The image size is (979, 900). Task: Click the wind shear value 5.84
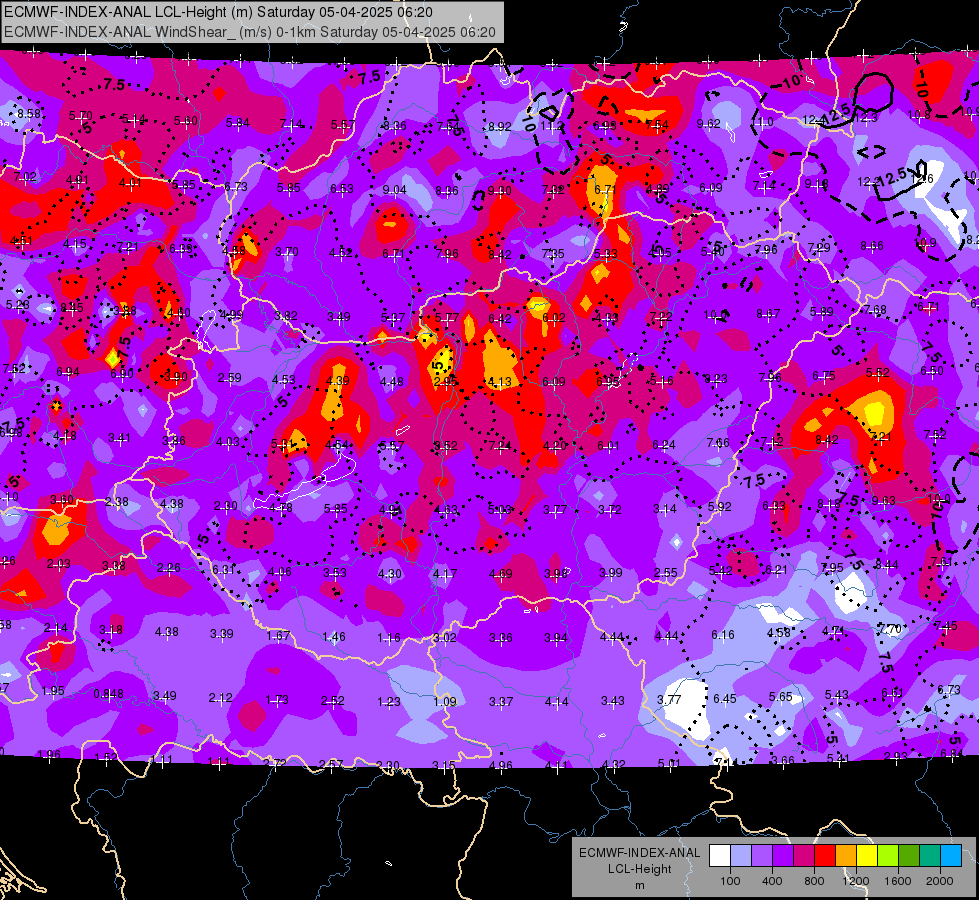tap(237, 123)
